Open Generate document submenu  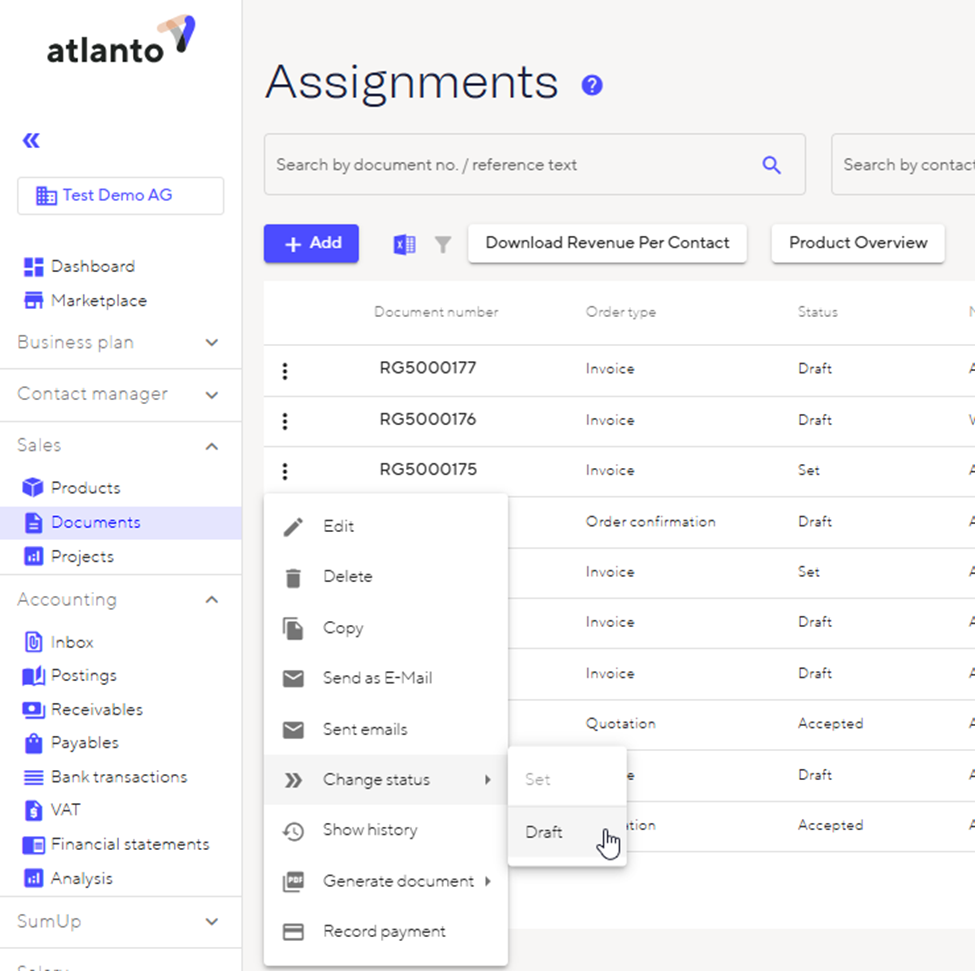click(x=398, y=881)
